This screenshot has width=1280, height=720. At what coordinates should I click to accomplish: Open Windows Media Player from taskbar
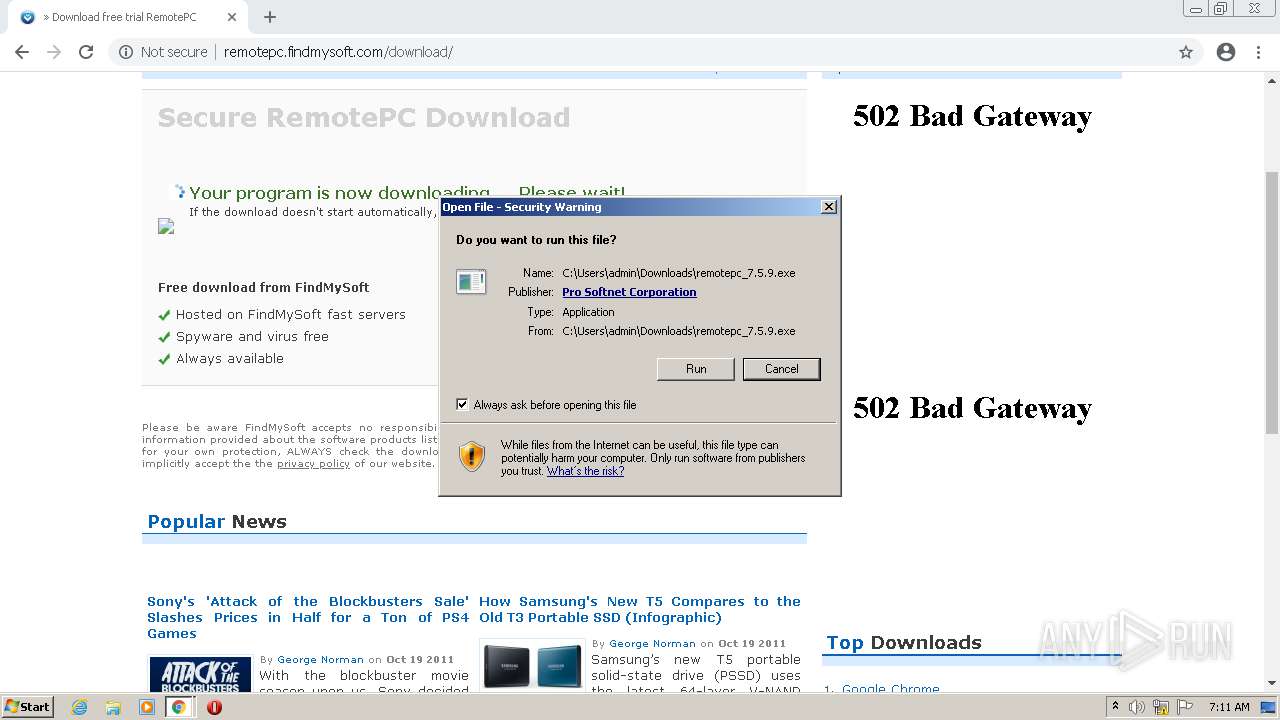[x=146, y=707]
